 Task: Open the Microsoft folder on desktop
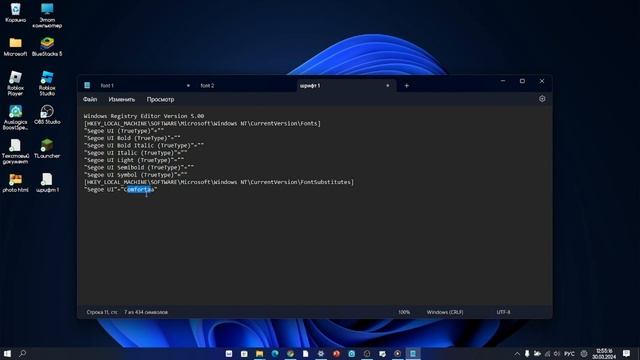tap(16, 47)
